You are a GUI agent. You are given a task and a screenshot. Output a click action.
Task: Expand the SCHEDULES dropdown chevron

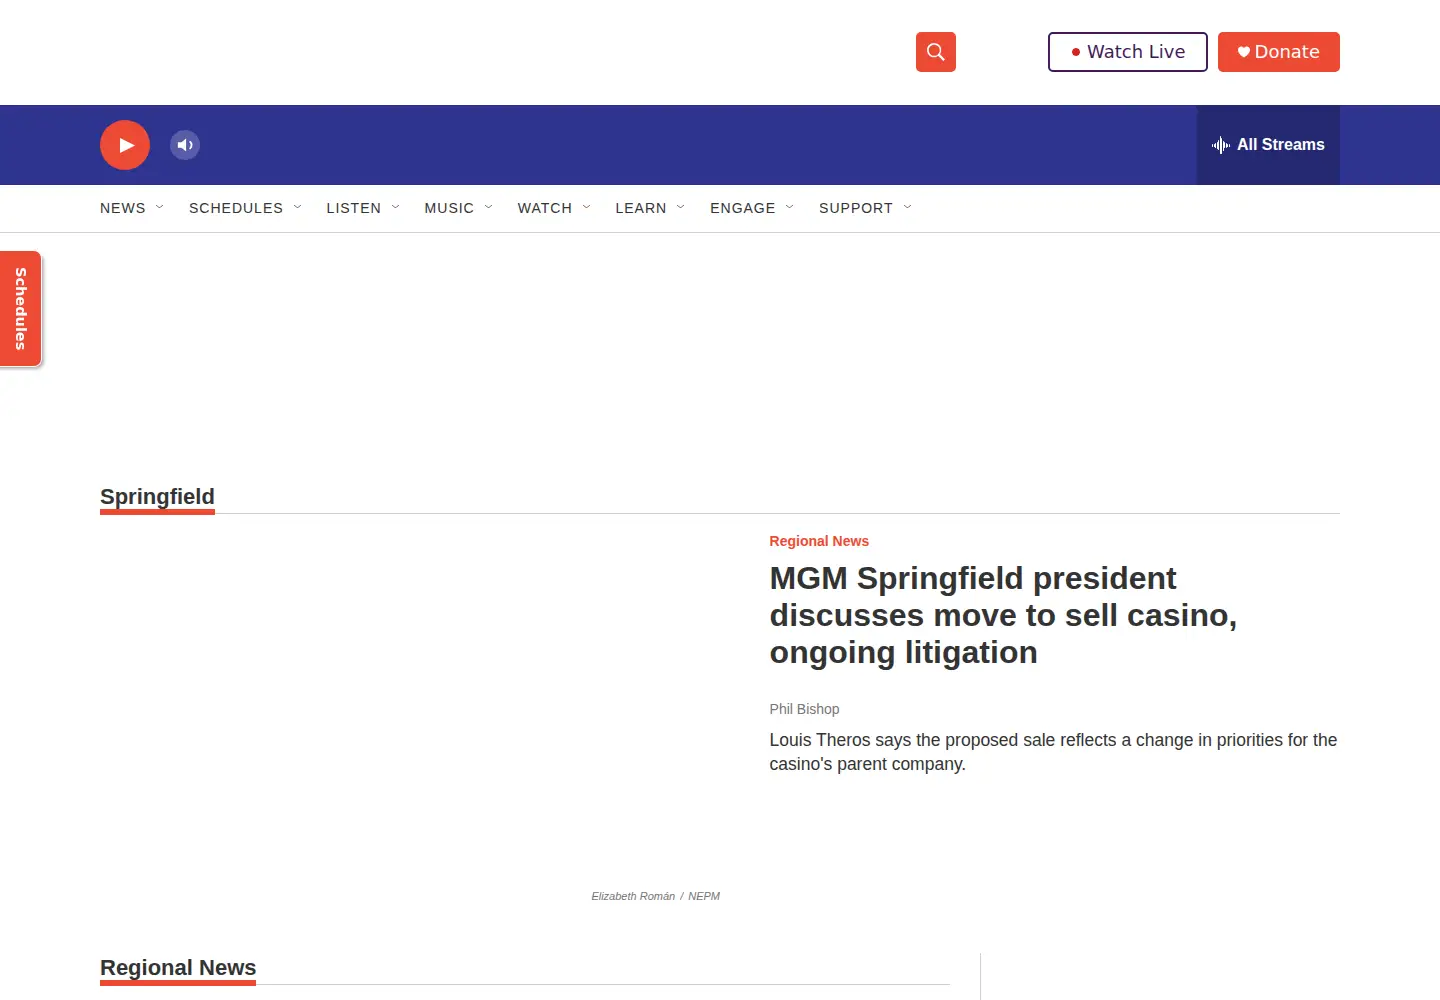click(297, 207)
